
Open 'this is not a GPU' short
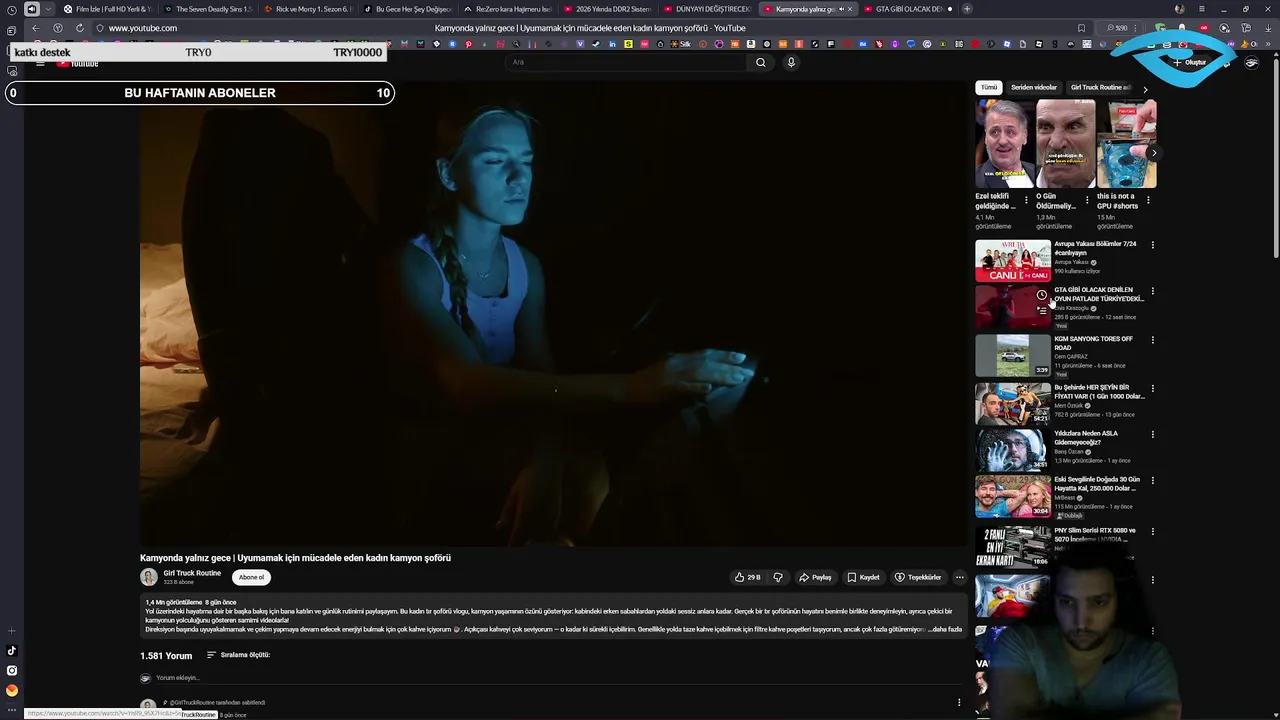(x=1126, y=144)
